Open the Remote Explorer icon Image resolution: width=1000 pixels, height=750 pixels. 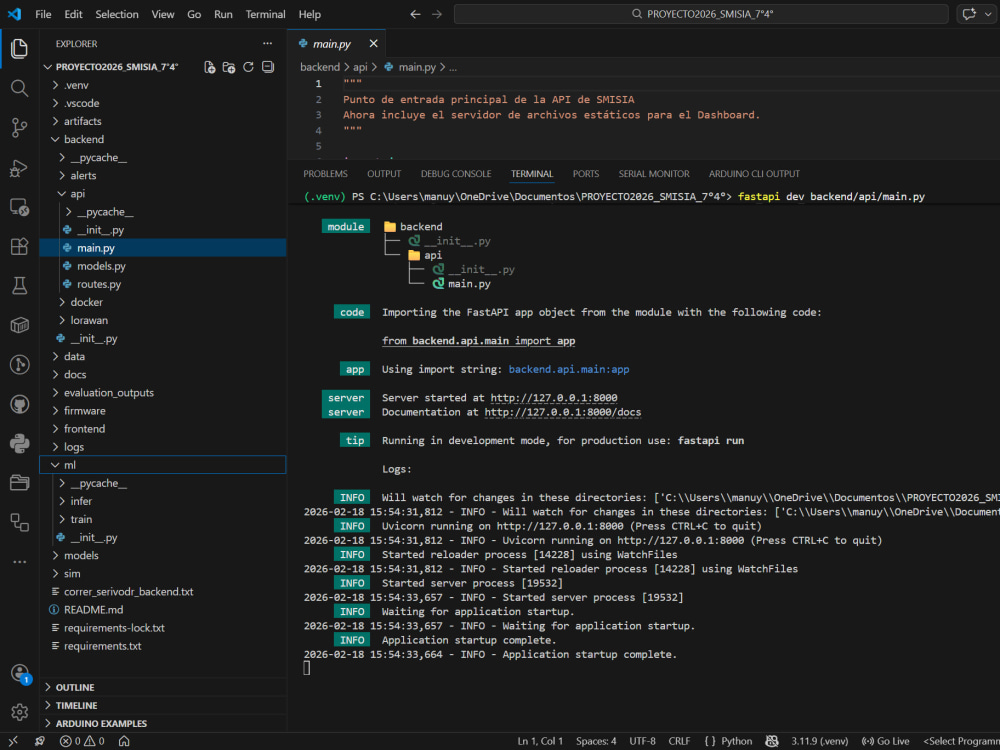click(x=19, y=207)
